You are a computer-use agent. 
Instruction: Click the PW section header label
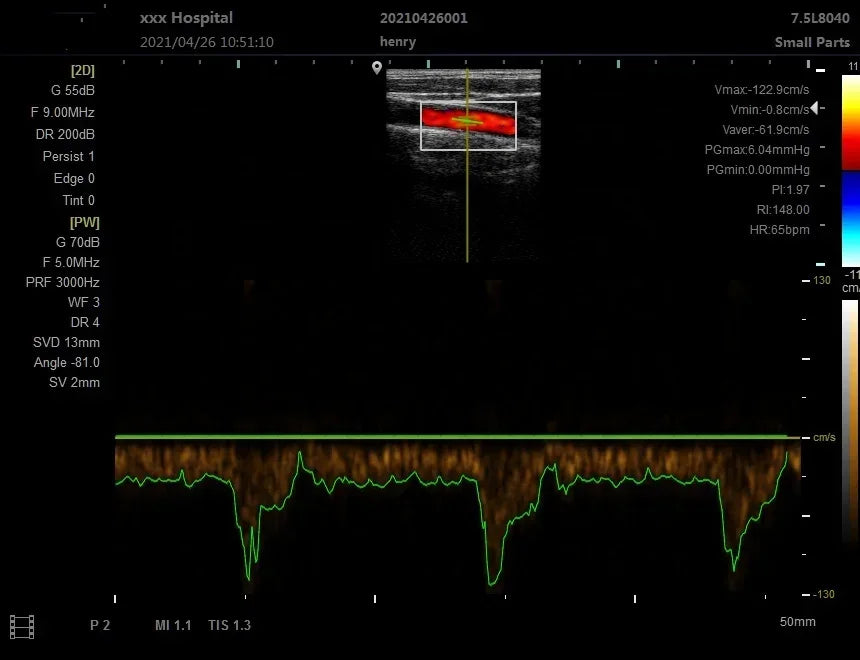(84, 222)
